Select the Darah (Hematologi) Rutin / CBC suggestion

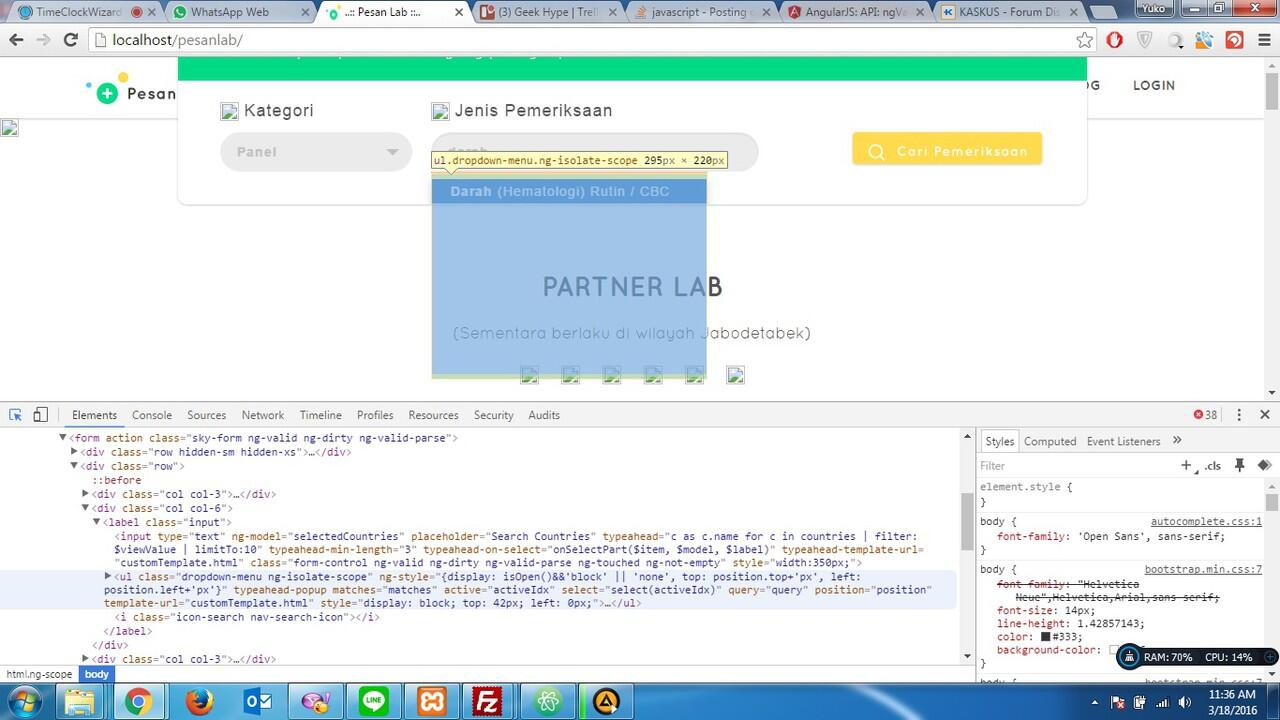pyautogui.click(x=569, y=191)
